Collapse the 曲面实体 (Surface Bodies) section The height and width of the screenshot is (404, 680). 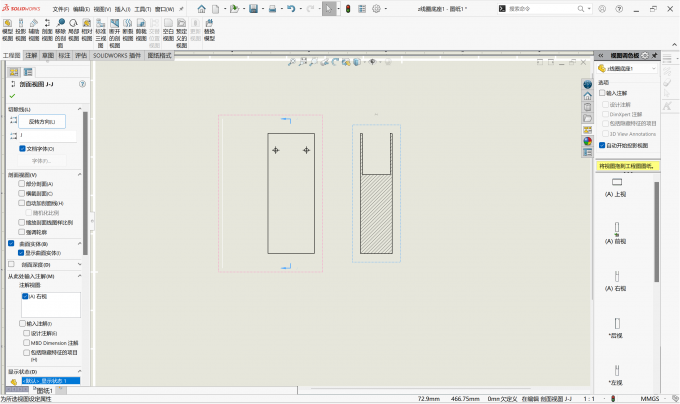click(79, 244)
